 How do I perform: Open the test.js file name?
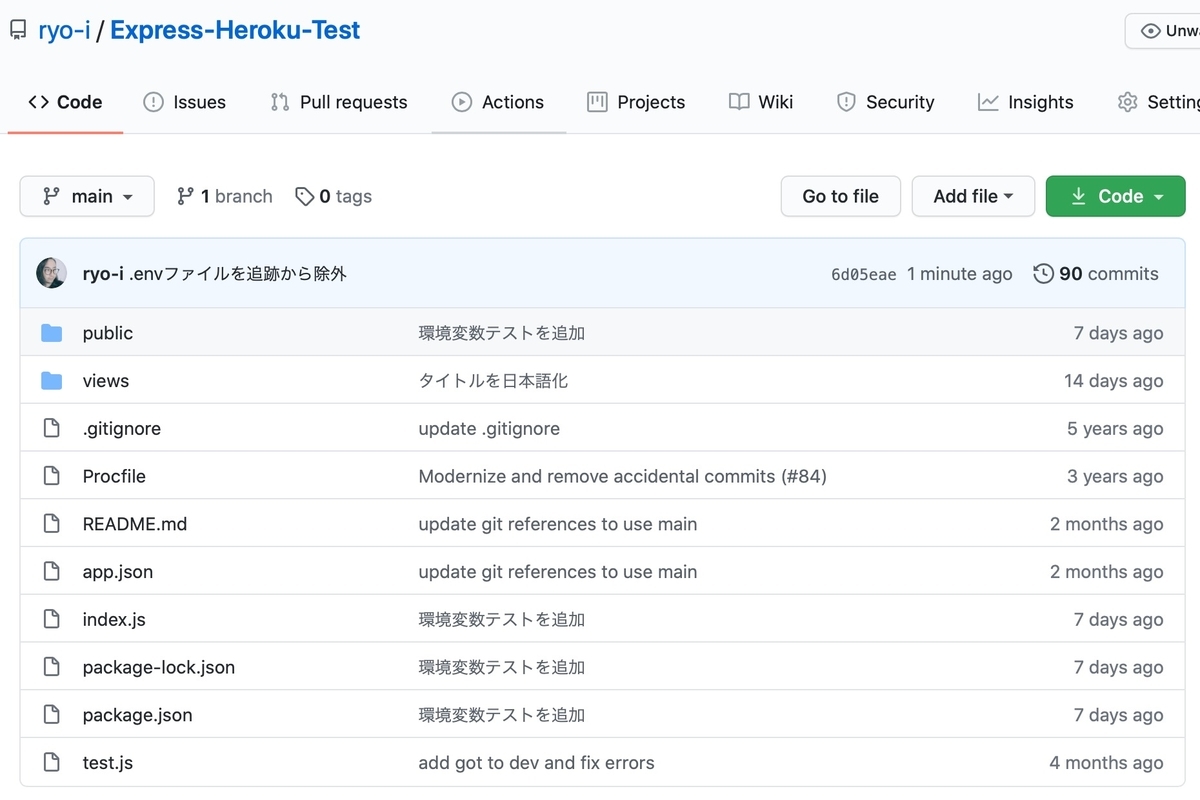pos(108,762)
